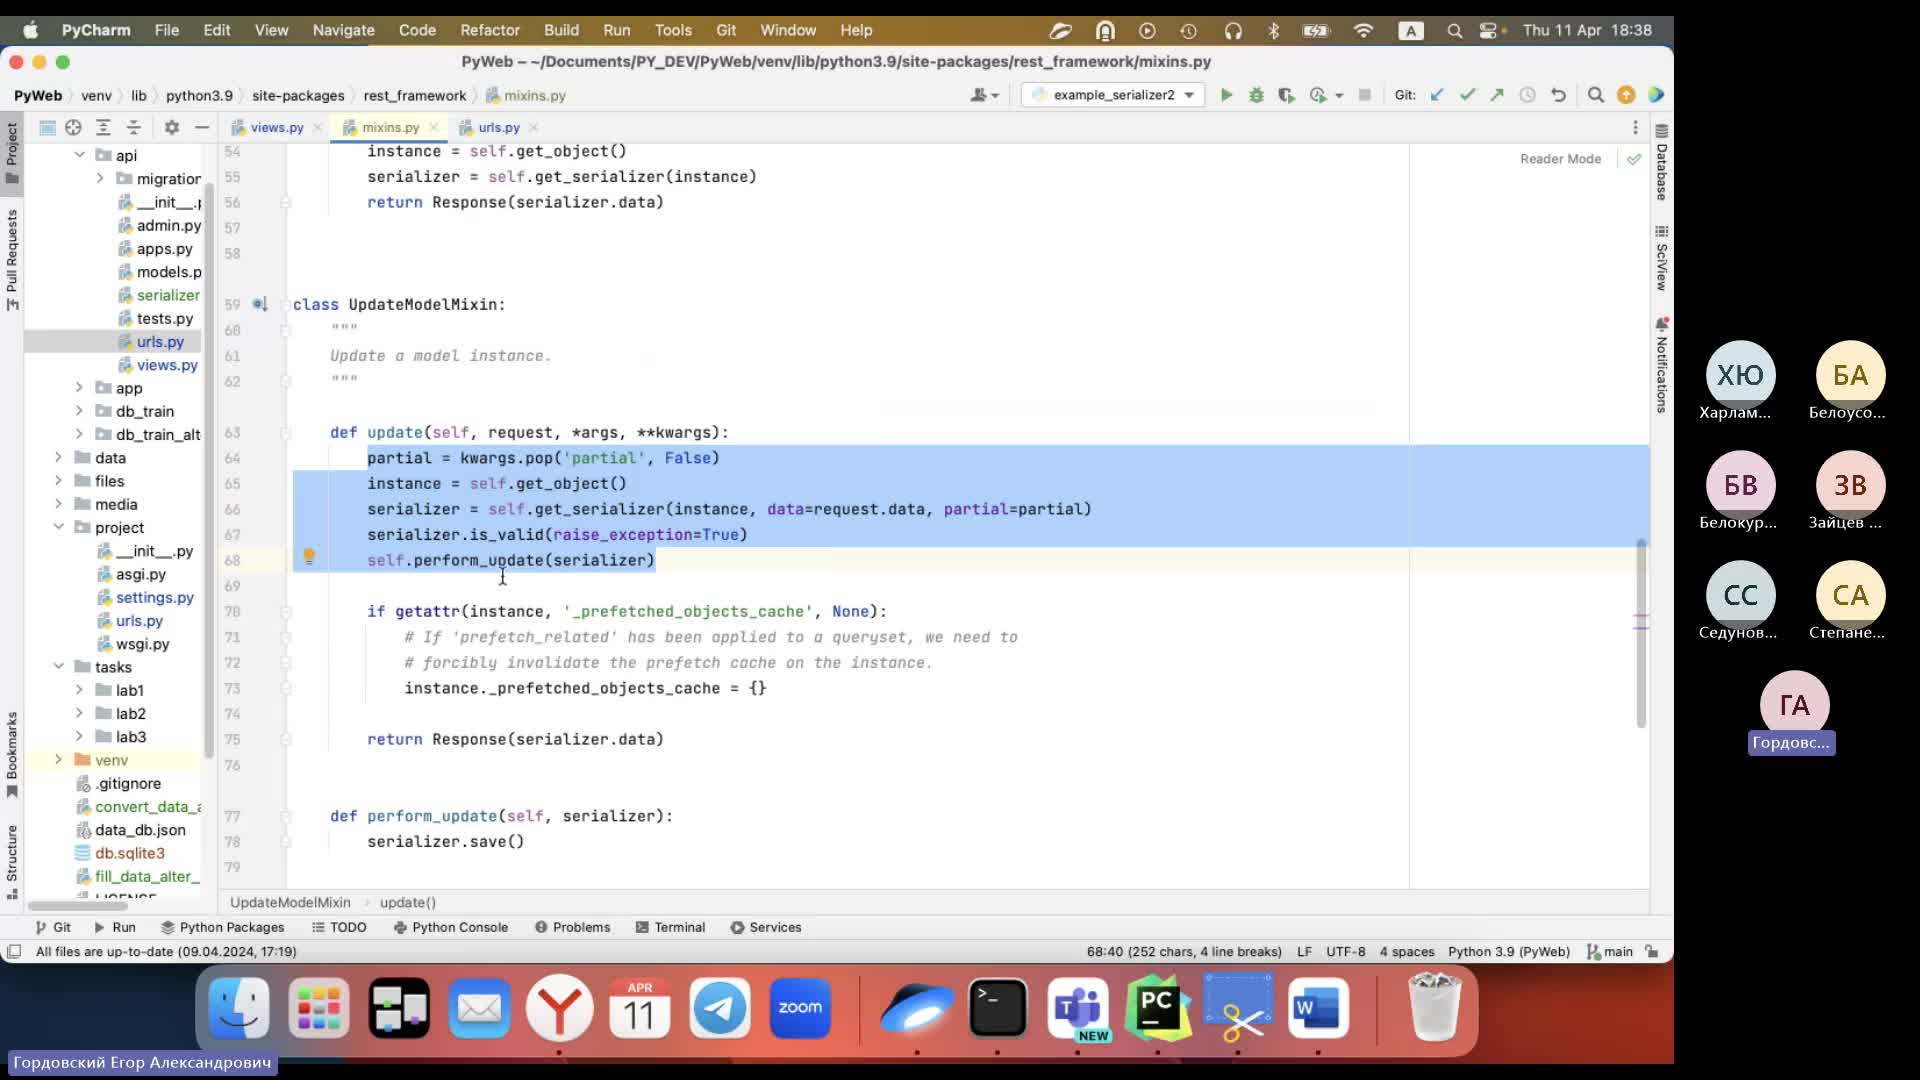Click UpdateModelMixin in breadcrumb bar
The height and width of the screenshot is (1080, 1920).
point(290,902)
